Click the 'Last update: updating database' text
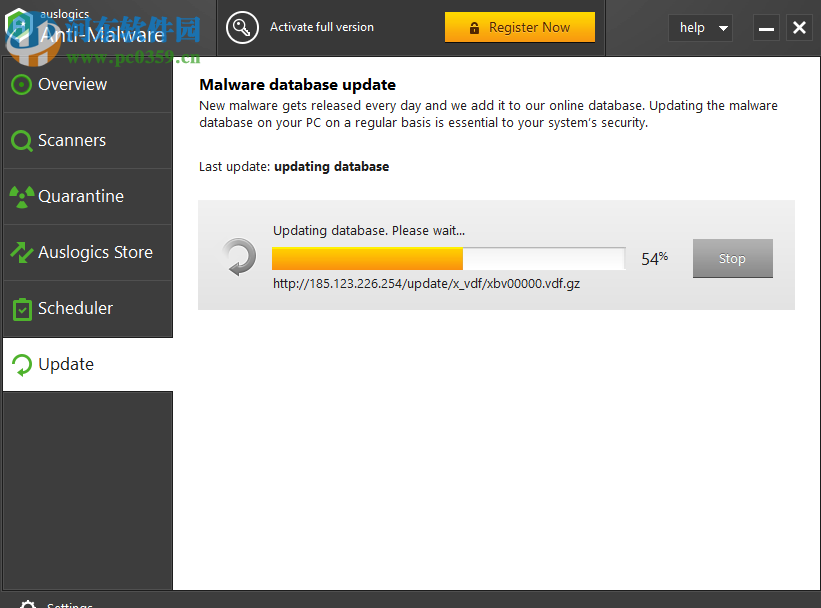Image resolution: width=821 pixels, height=608 pixels. [293, 166]
